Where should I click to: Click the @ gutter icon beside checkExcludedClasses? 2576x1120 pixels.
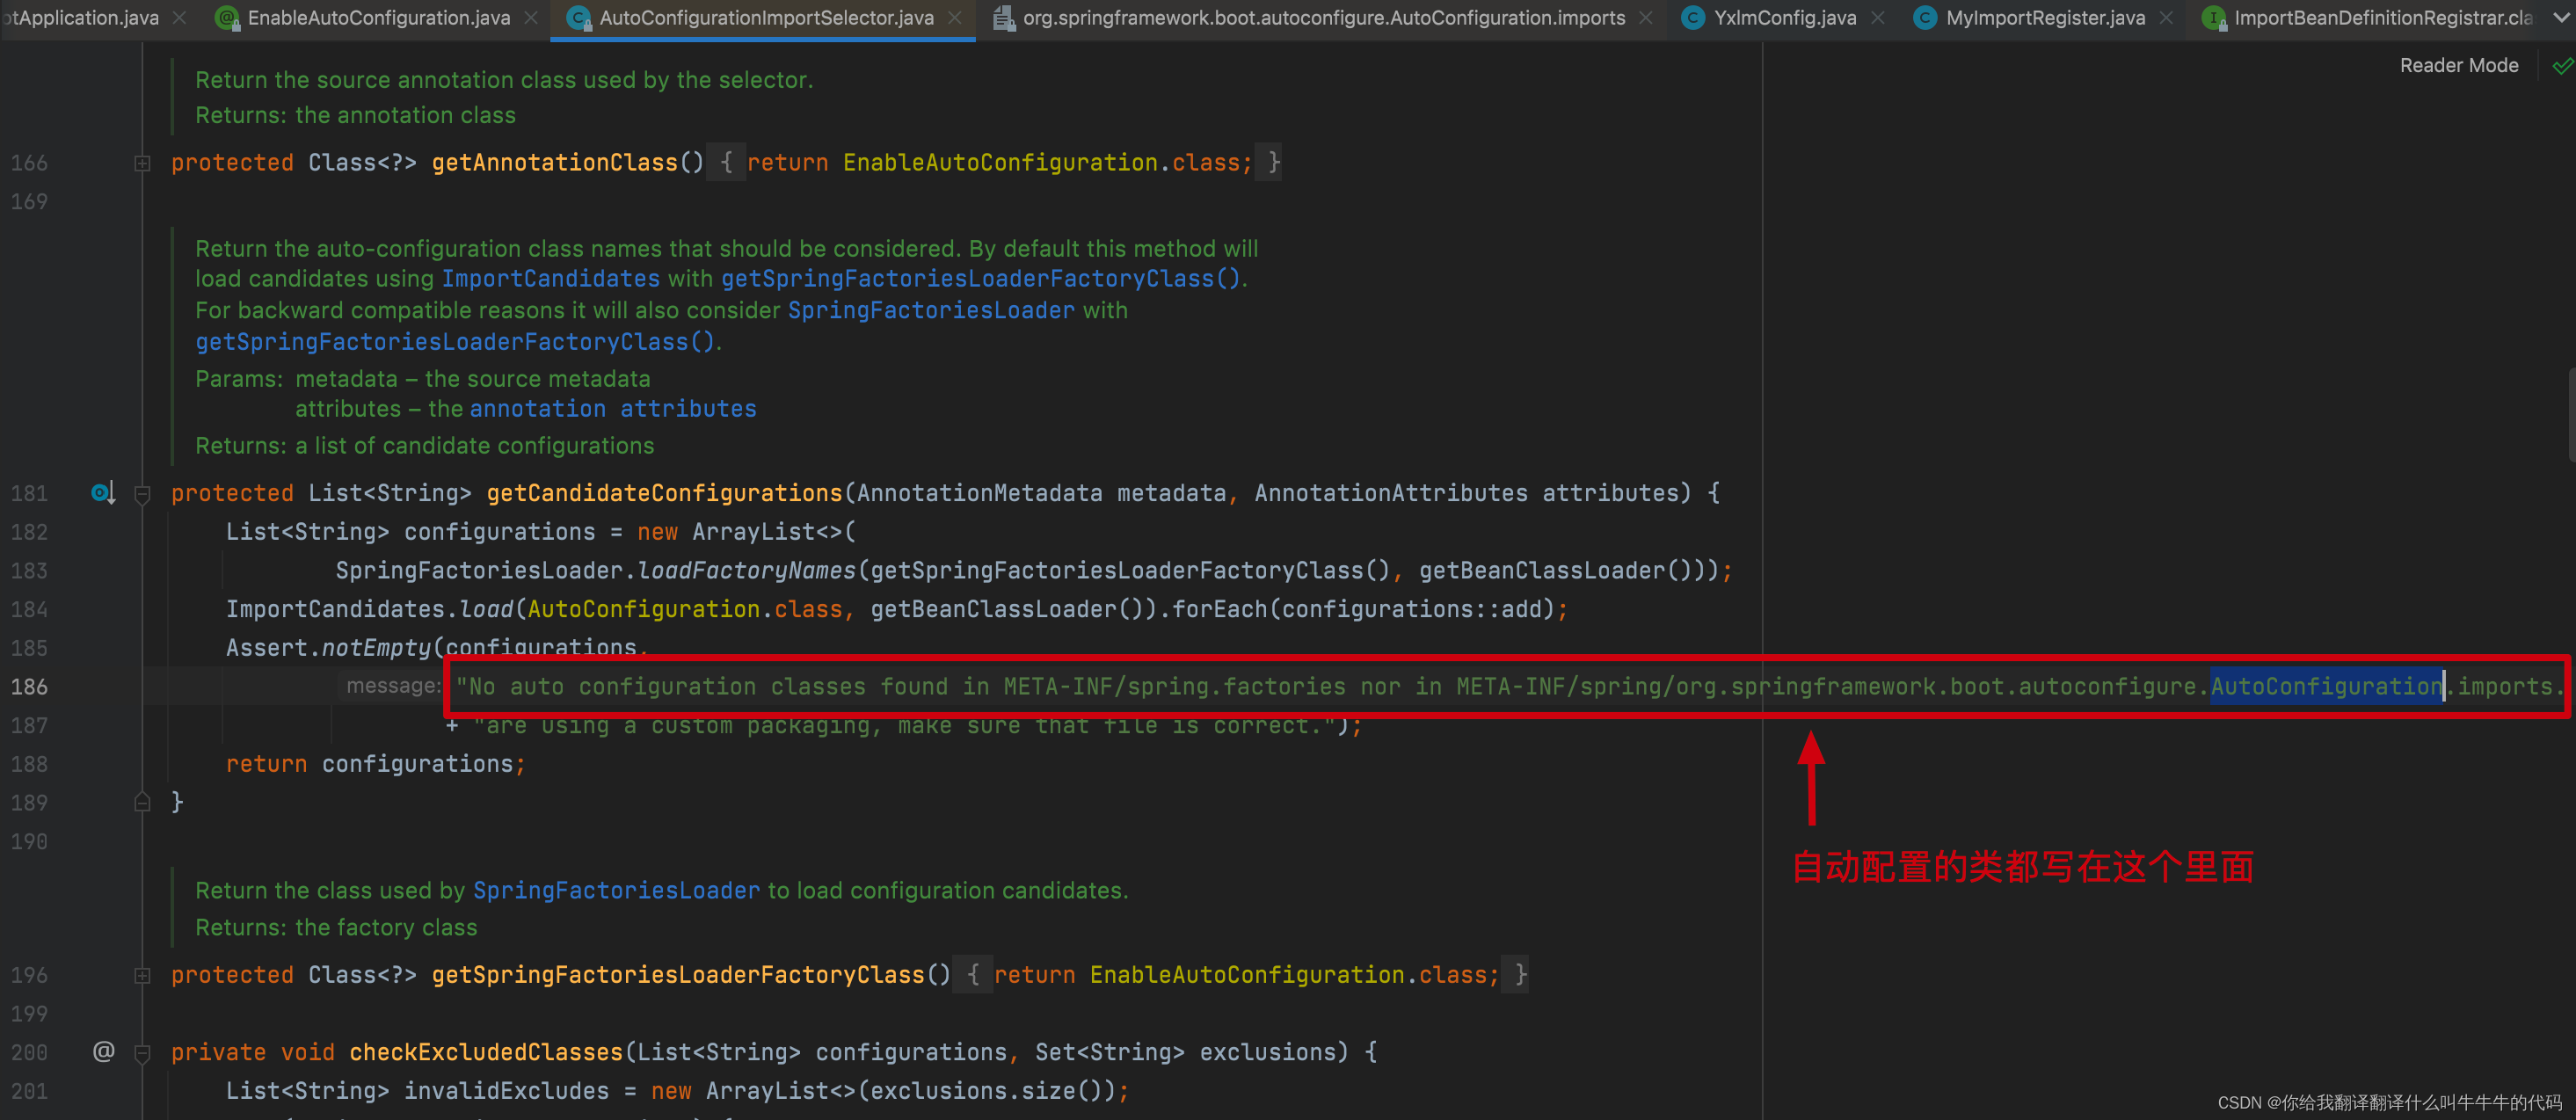[x=103, y=1051]
